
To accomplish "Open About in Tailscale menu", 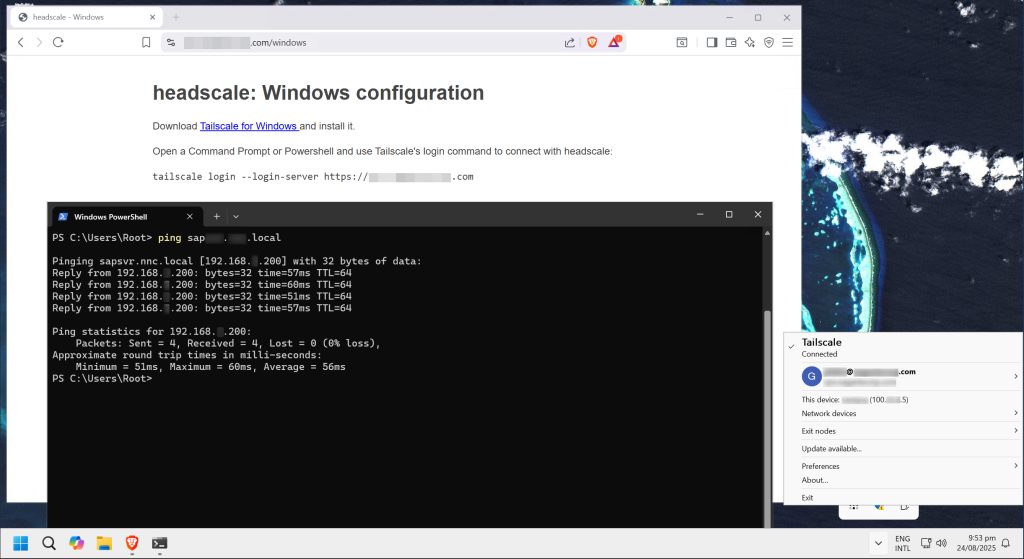I will click(x=904, y=480).
